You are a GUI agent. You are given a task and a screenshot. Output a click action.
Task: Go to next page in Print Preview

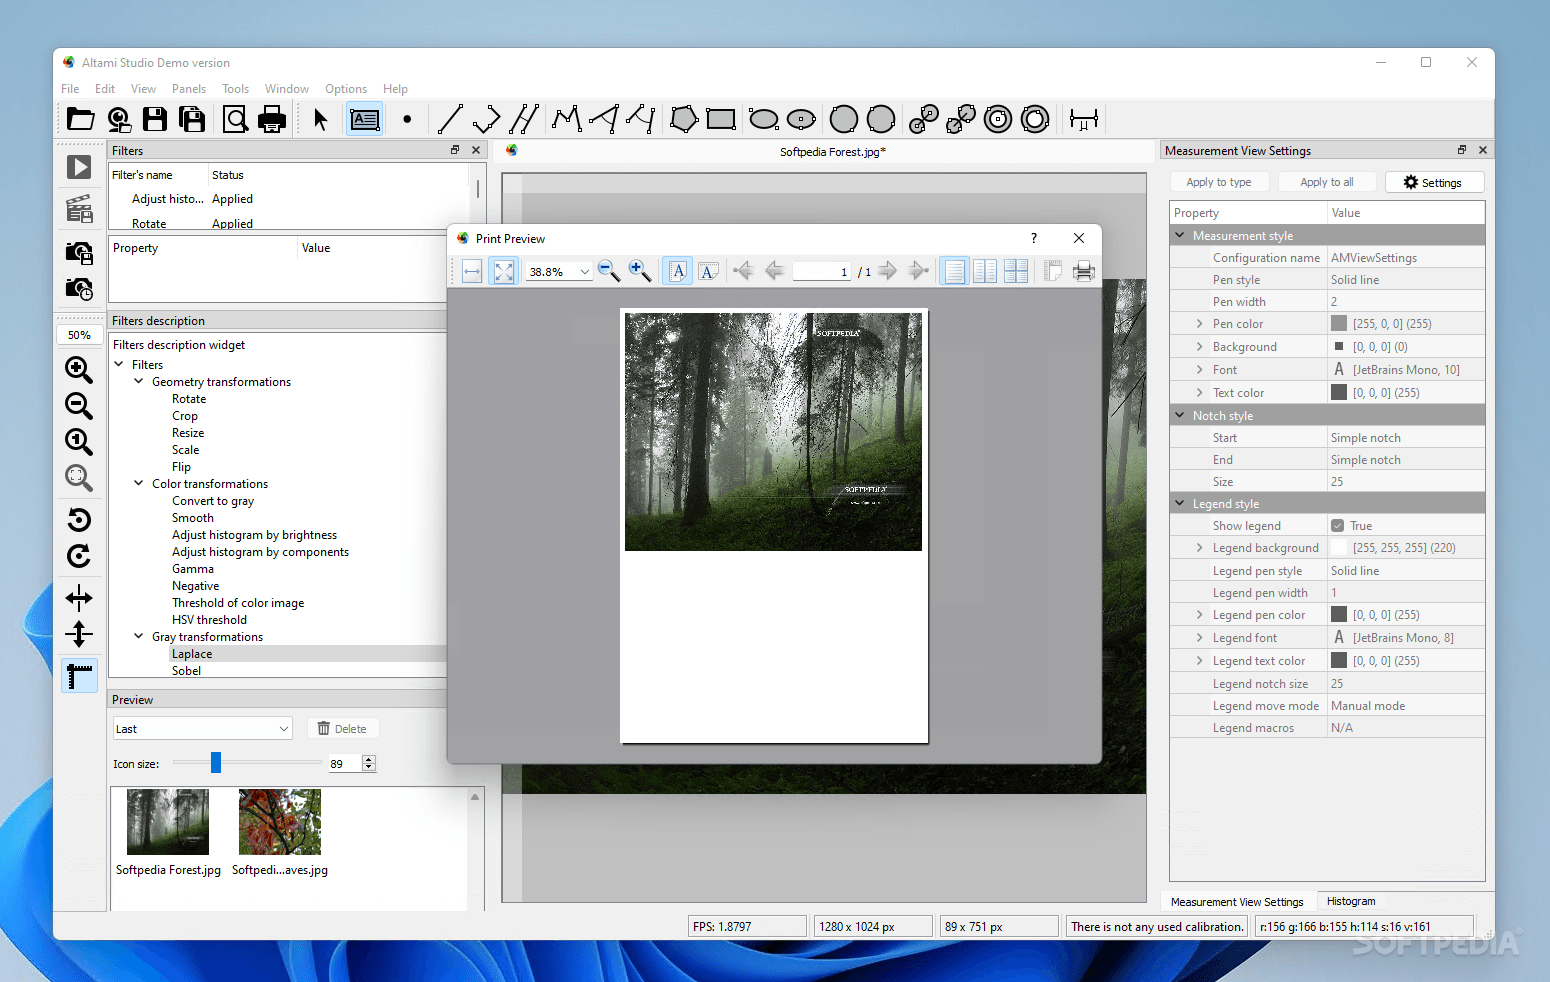coord(887,271)
